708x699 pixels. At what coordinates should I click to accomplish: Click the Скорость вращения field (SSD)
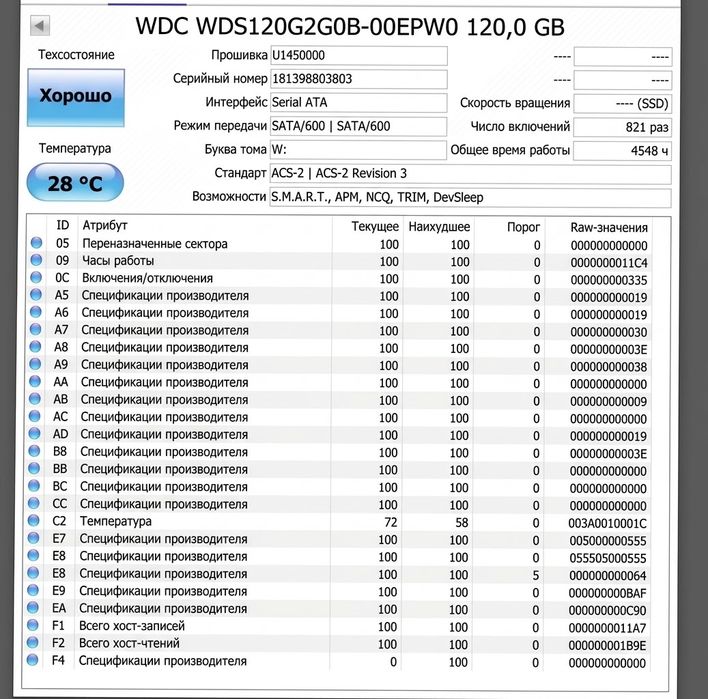click(623, 103)
